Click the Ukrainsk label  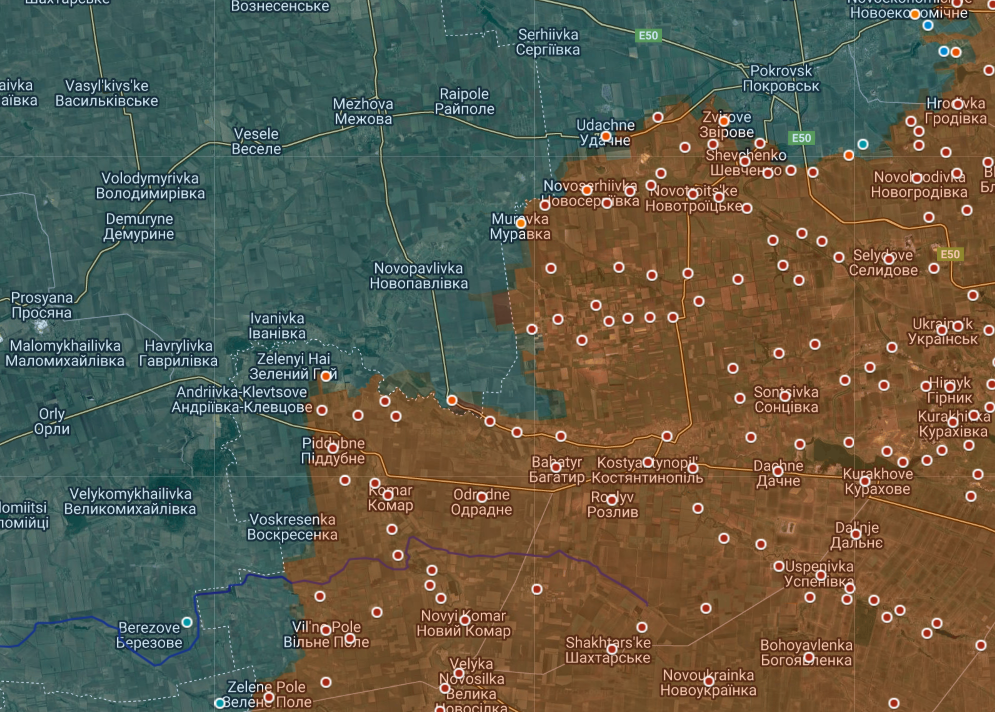943,331
